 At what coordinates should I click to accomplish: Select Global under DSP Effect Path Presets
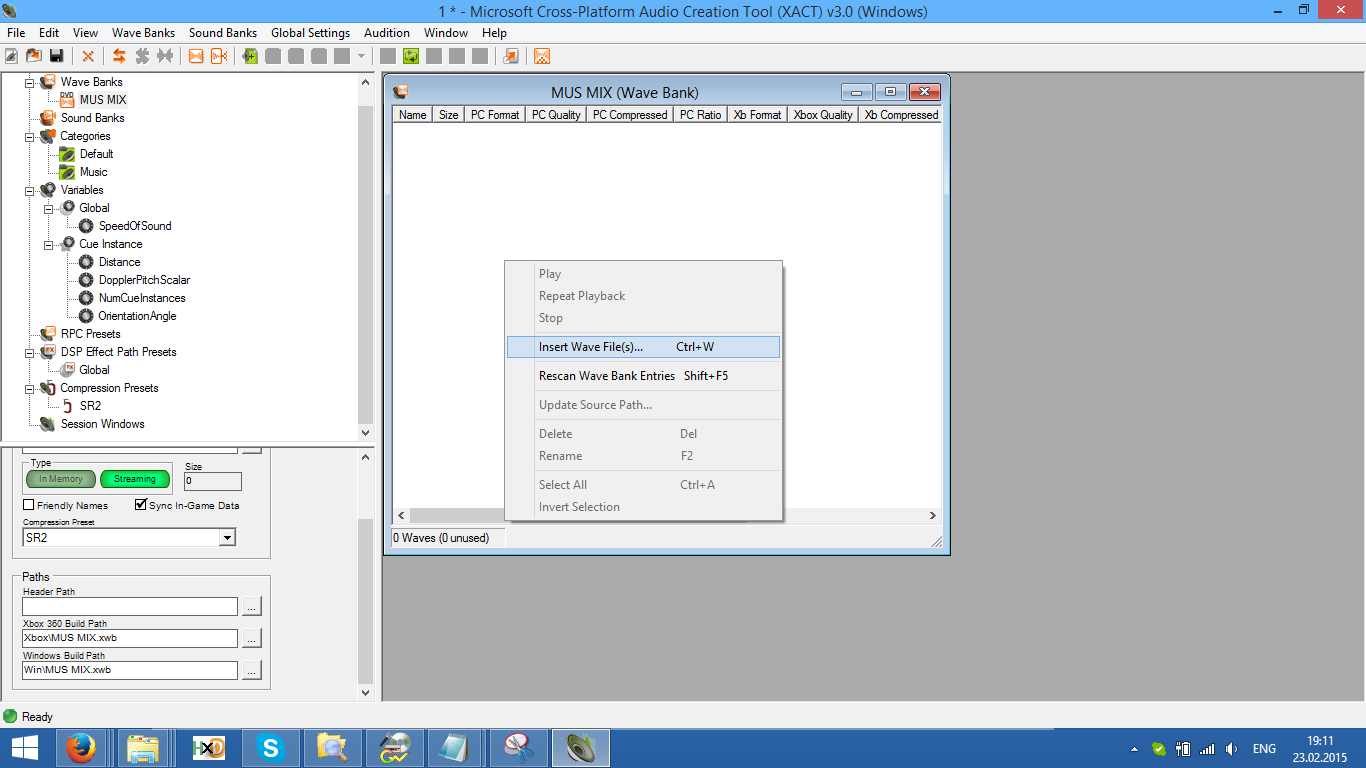94,370
